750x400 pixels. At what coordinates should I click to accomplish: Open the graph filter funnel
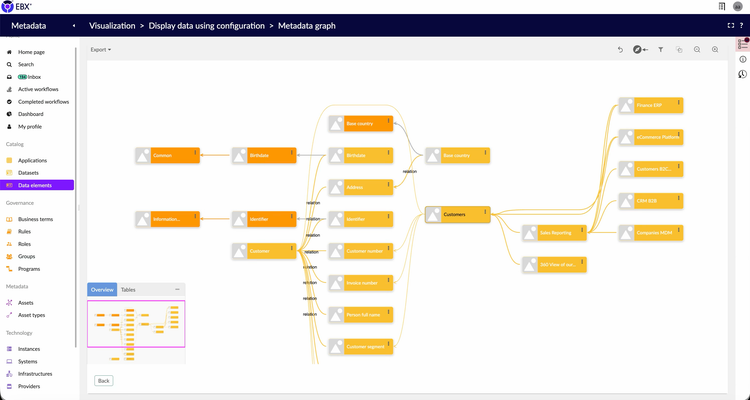tap(661, 50)
